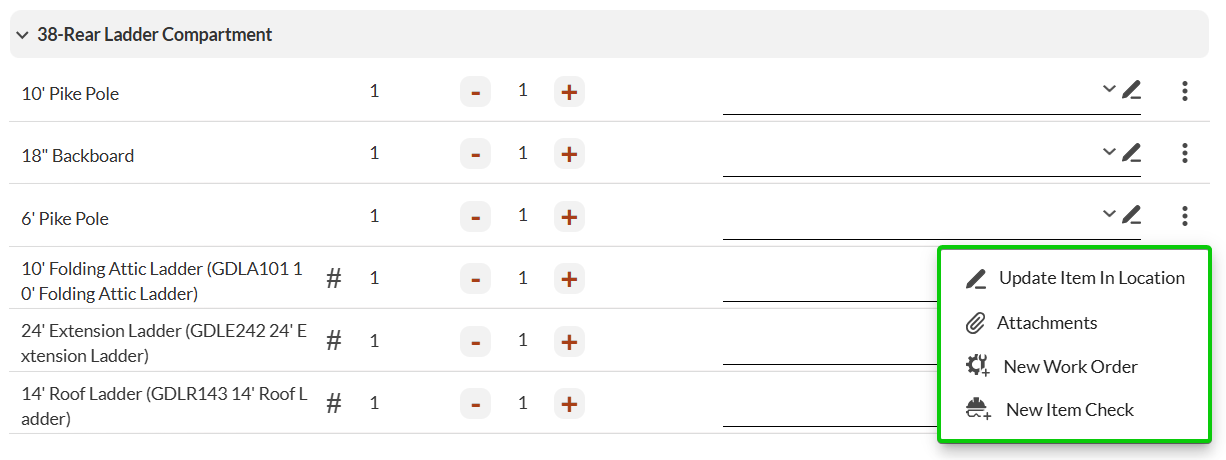The height and width of the screenshot is (460, 1226).
Task: Open dropdown arrow for 10' Pike Pole
Action: point(1109,89)
